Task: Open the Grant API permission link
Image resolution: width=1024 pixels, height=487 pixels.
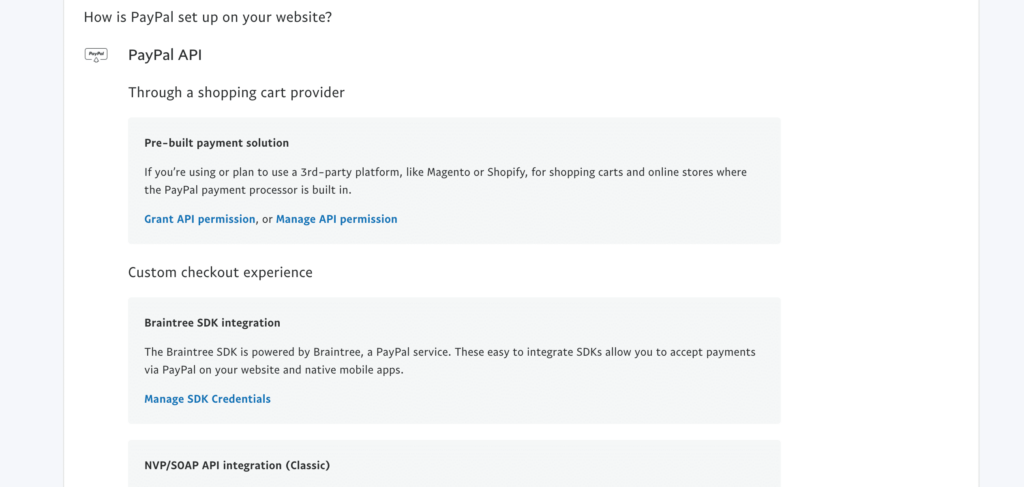Action: [199, 219]
